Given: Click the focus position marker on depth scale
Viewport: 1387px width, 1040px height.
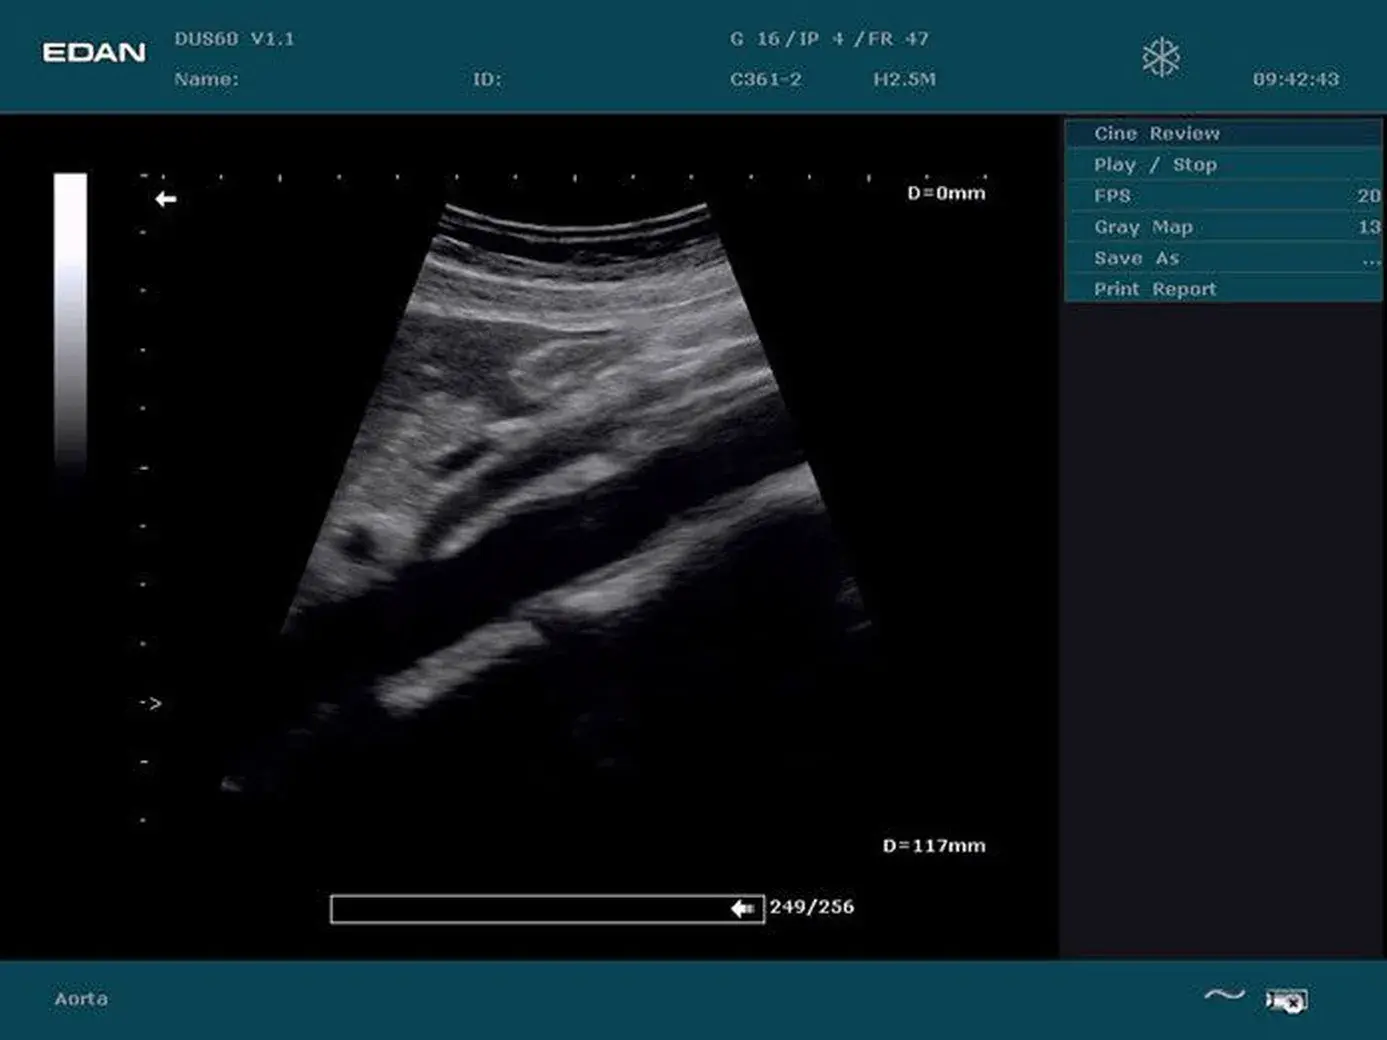Looking at the screenshot, I should [x=151, y=703].
